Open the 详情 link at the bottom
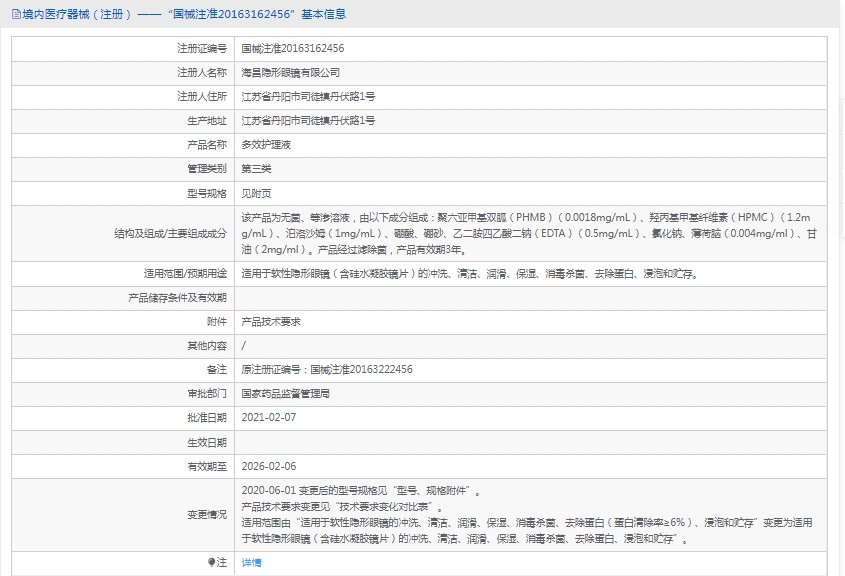This screenshot has width=845, height=576. coord(251,563)
